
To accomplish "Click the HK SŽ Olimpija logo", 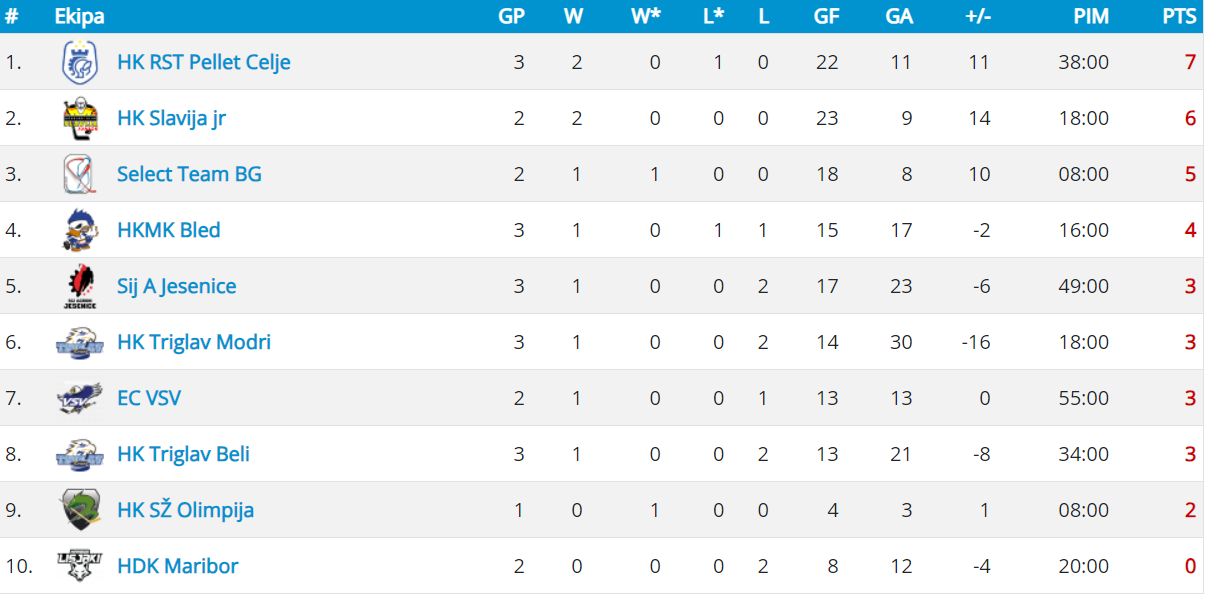I will tap(80, 510).
